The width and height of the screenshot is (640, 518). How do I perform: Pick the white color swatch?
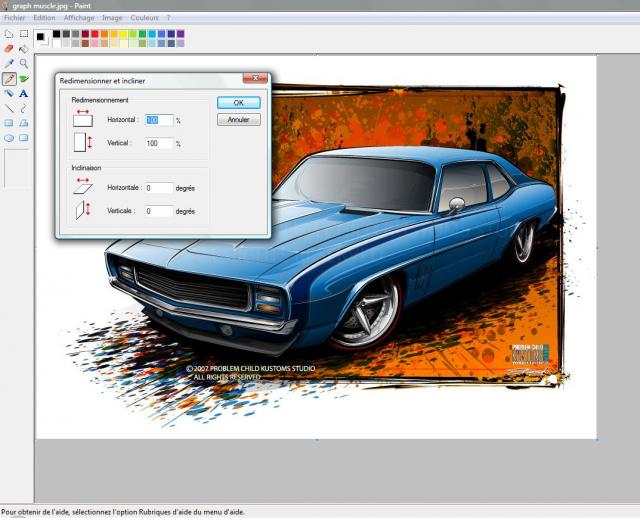[56, 43]
